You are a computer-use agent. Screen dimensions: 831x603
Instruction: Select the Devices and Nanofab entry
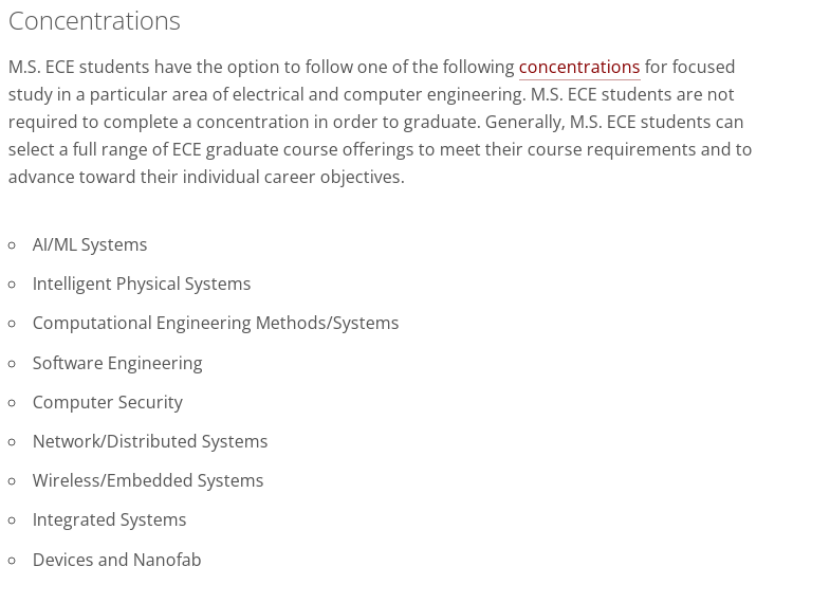[x=116, y=560]
